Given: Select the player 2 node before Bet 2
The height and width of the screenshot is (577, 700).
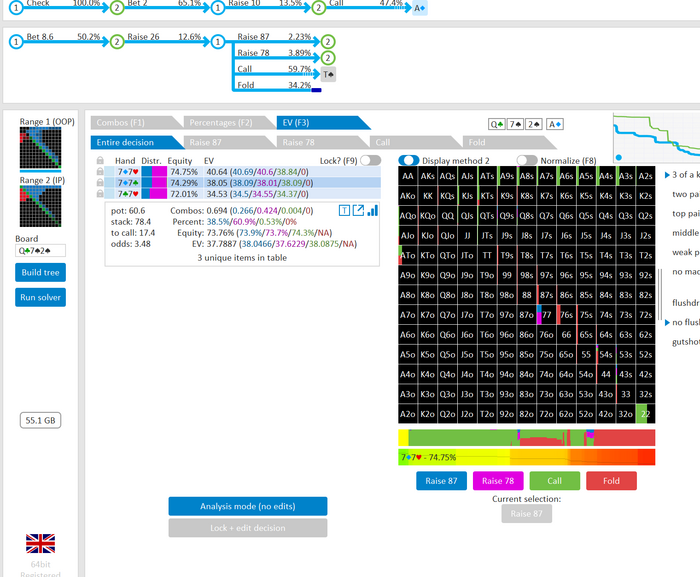Looking at the screenshot, I should click(x=117, y=8).
